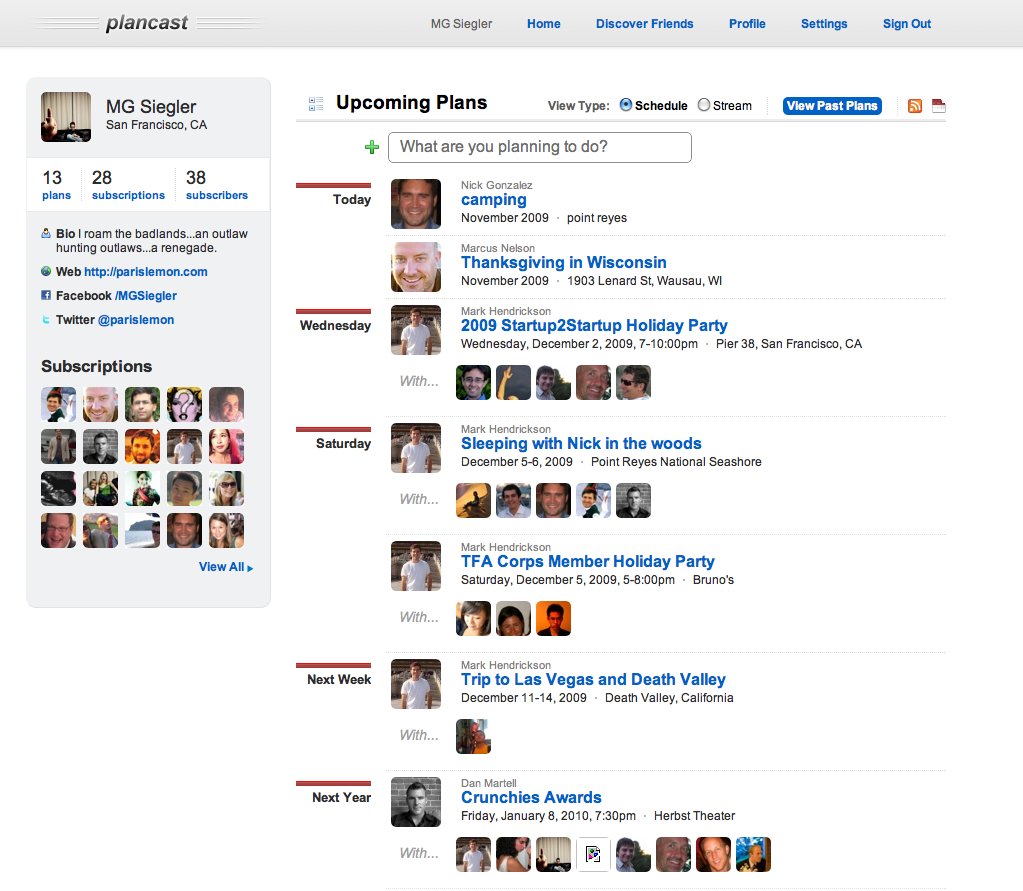1023x891 pixels.
Task: Click the list icon beside Upcoming Plans
Action: click(x=316, y=104)
